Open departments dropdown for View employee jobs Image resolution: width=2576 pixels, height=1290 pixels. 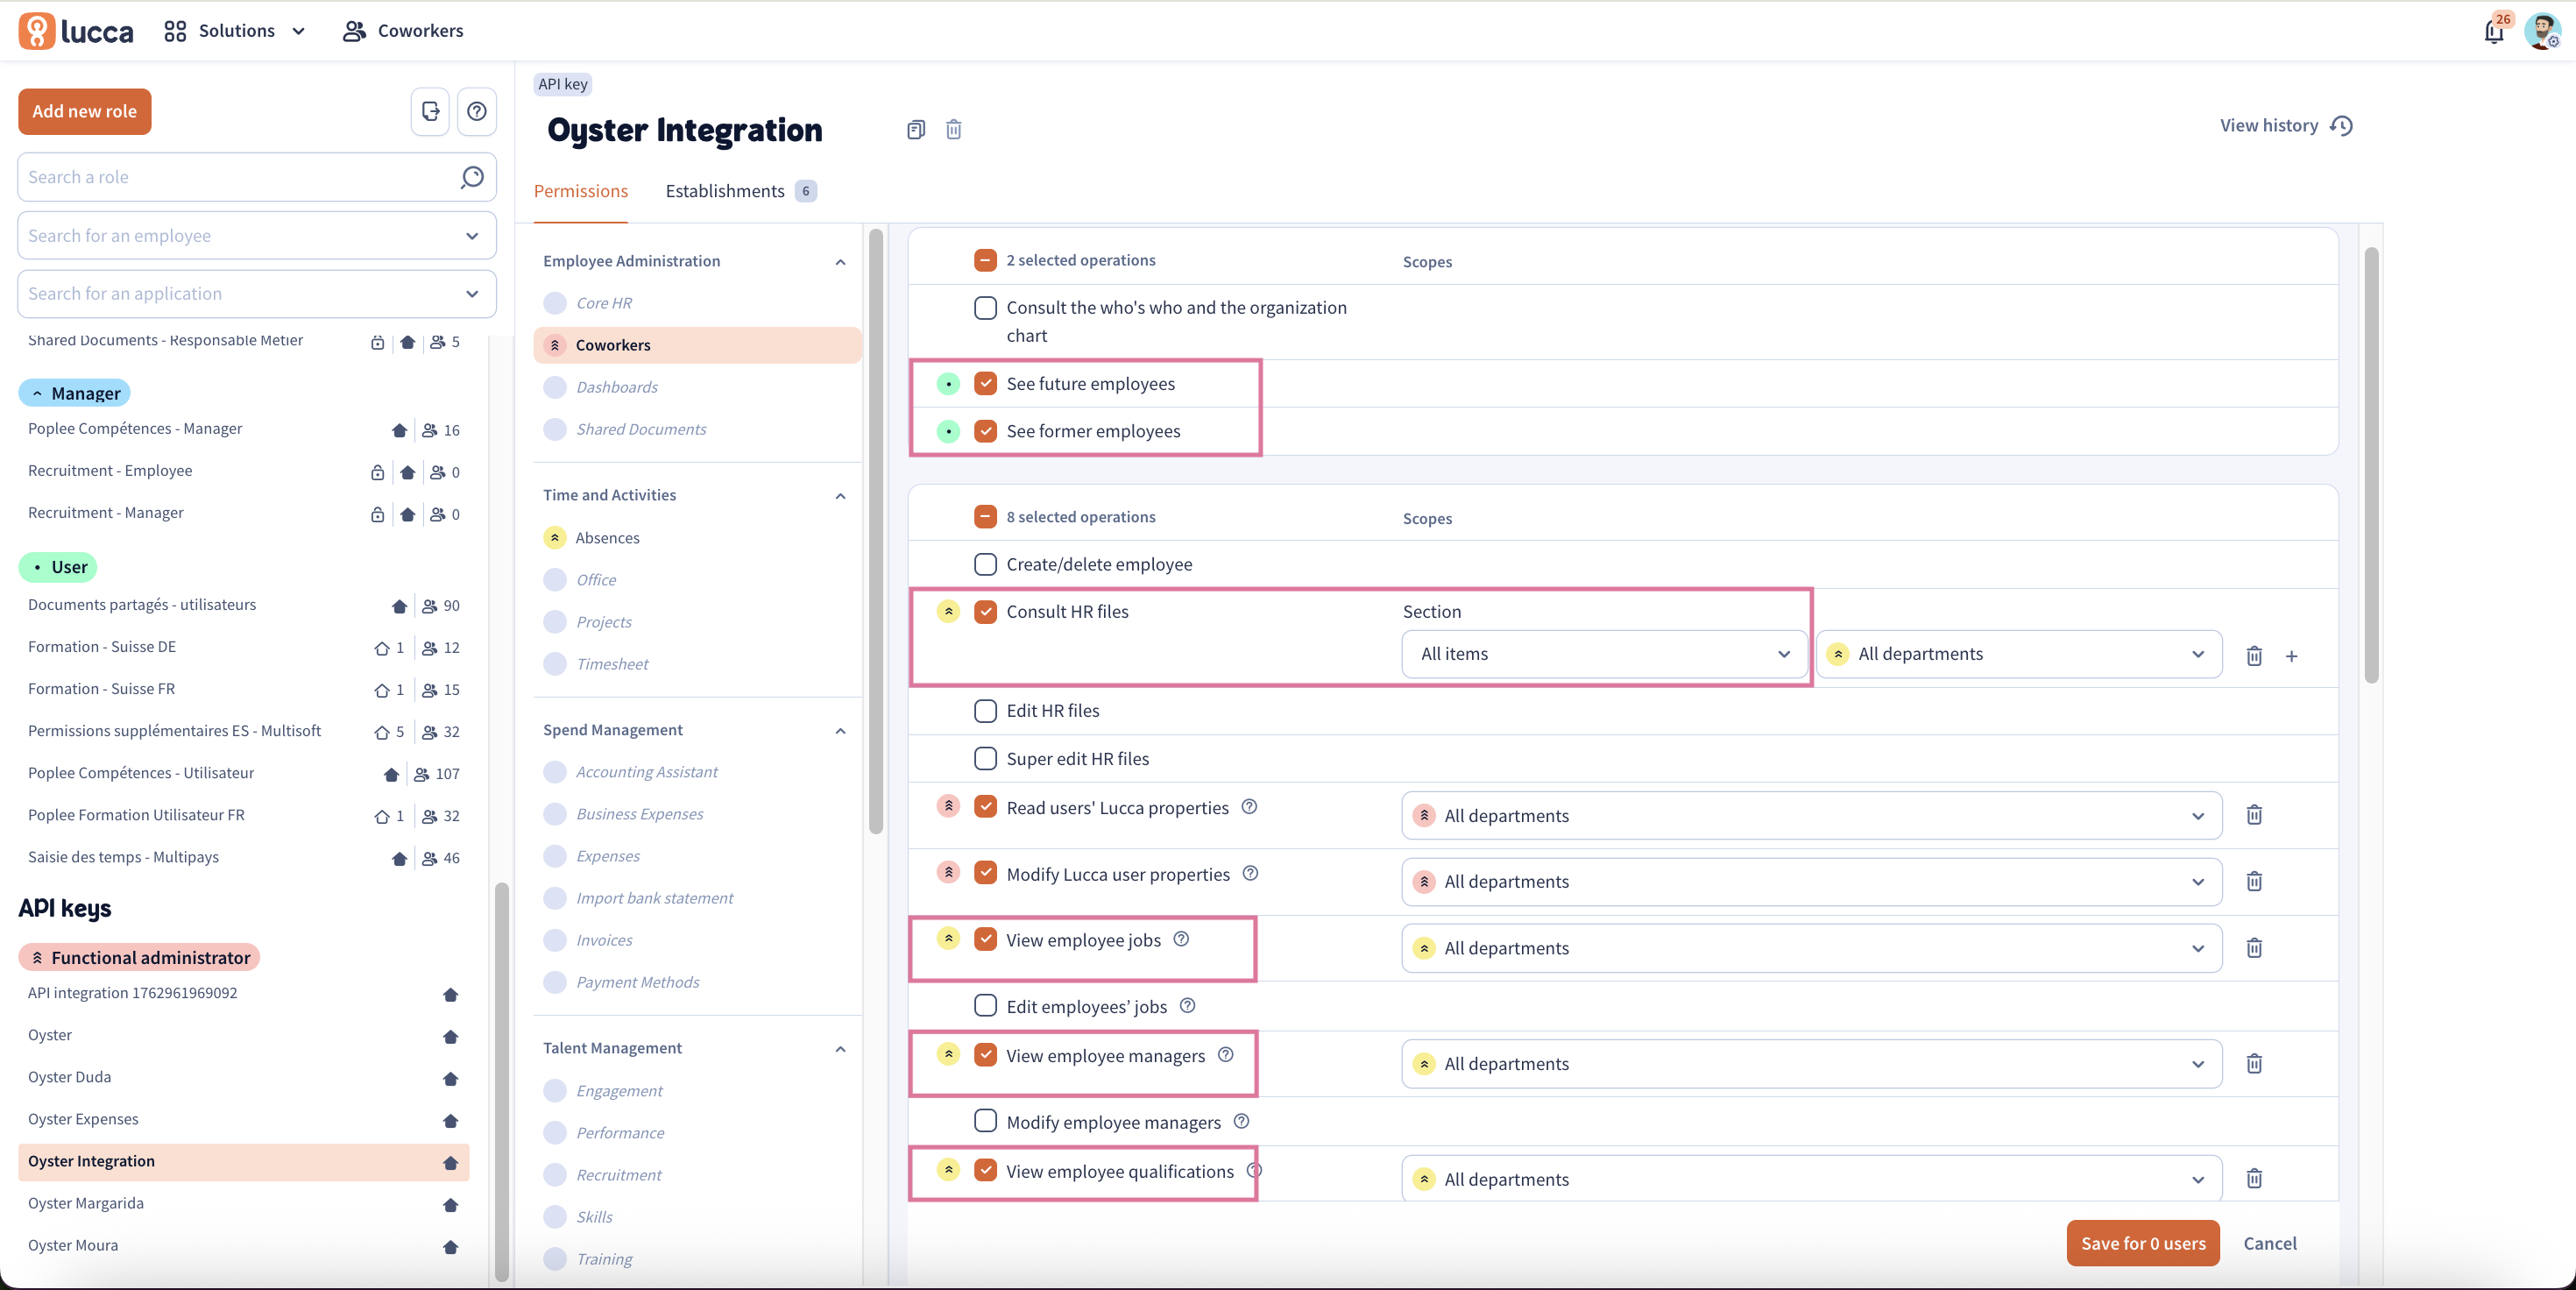click(x=1812, y=948)
